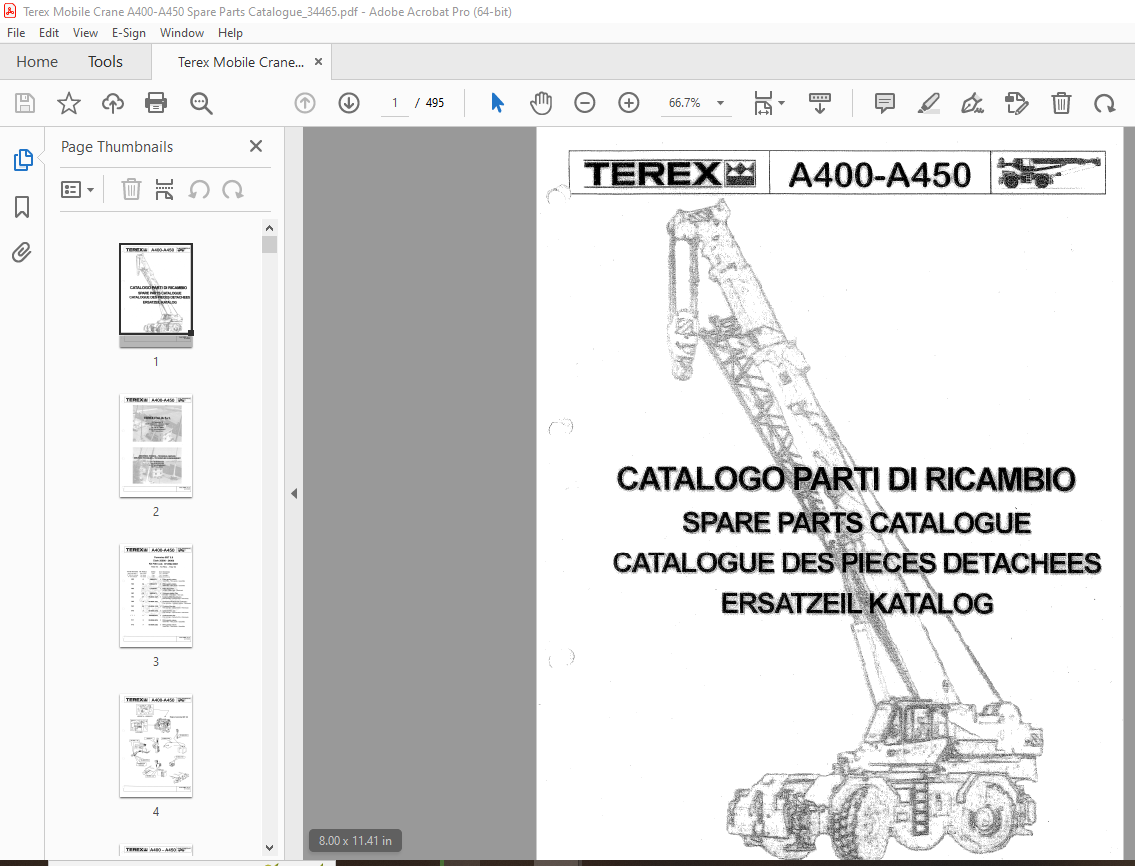Viewport: 1135px width, 866px height.
Task: Click the current page number field
Action: (x=394, y=103)
